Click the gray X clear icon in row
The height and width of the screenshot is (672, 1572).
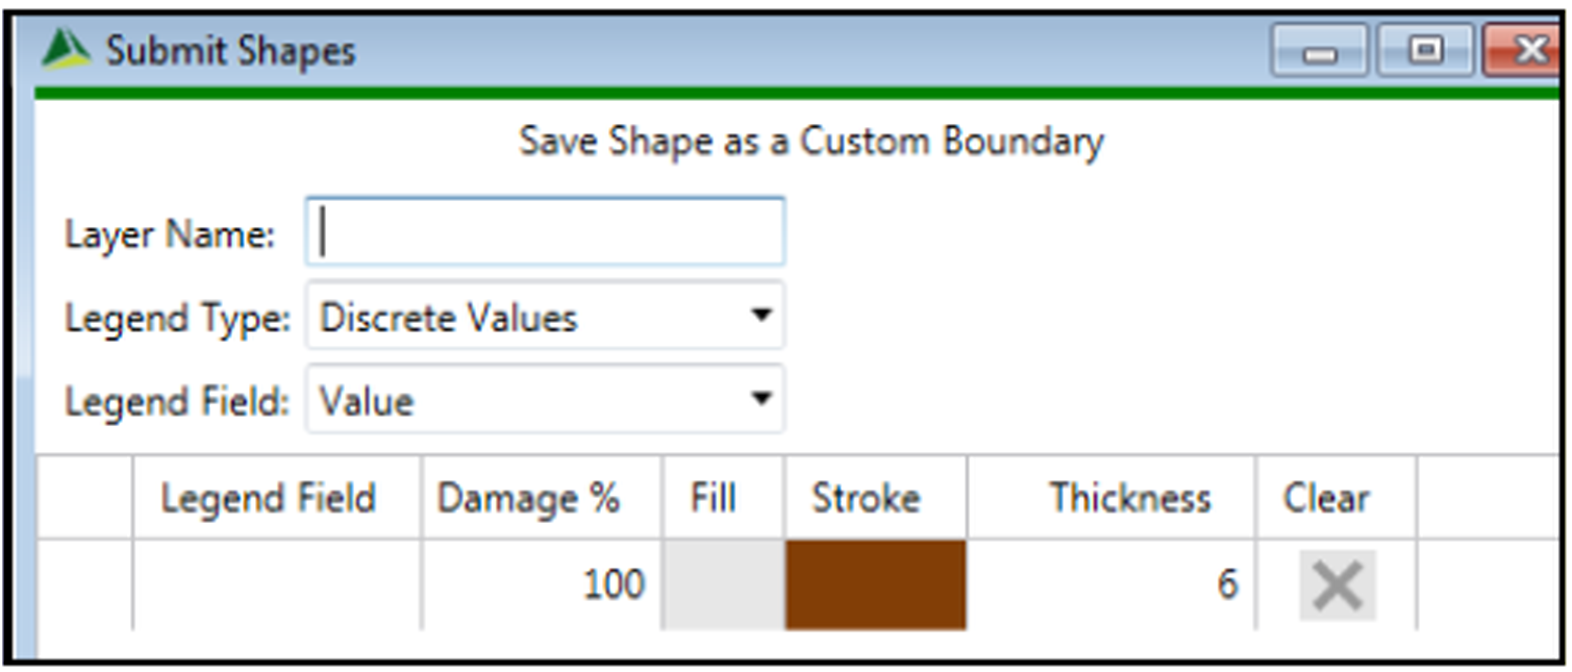pos(1337,585)
